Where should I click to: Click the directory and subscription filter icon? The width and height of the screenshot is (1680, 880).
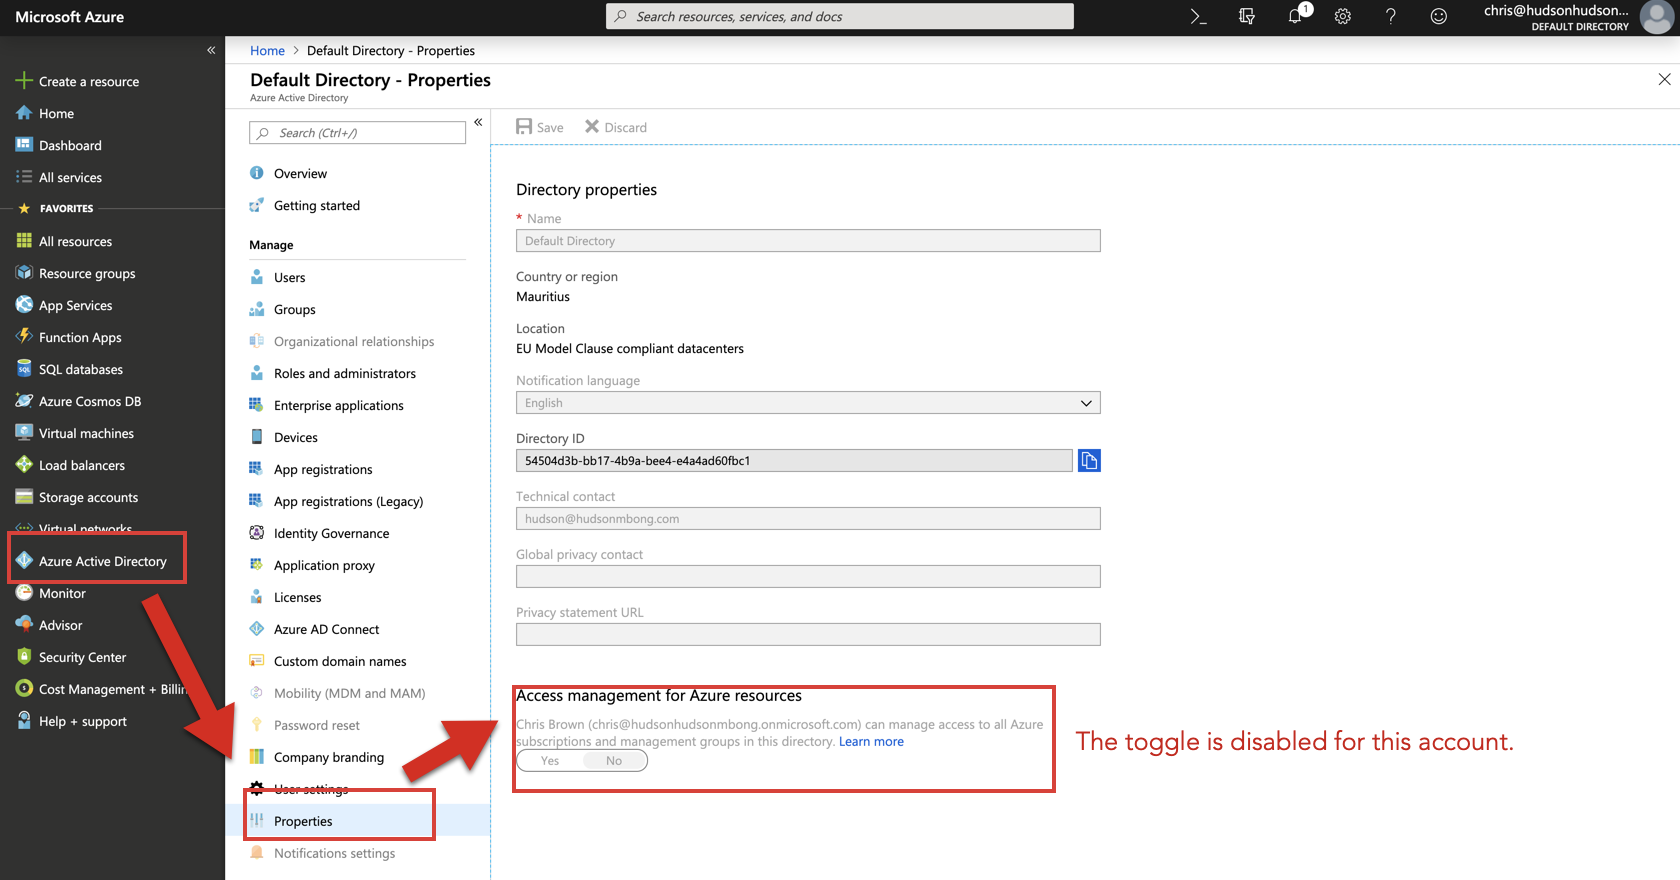tap(1246, 16)
